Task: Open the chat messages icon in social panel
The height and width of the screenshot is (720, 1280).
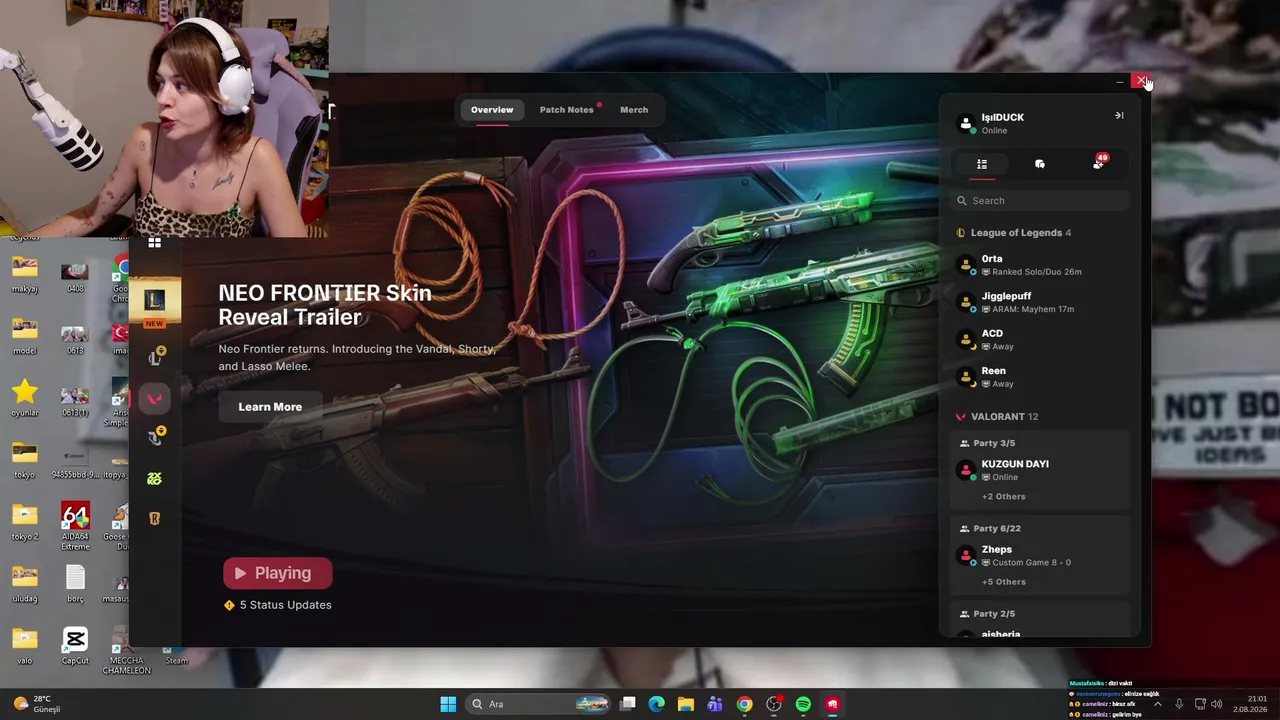Action: point(1040,164)
